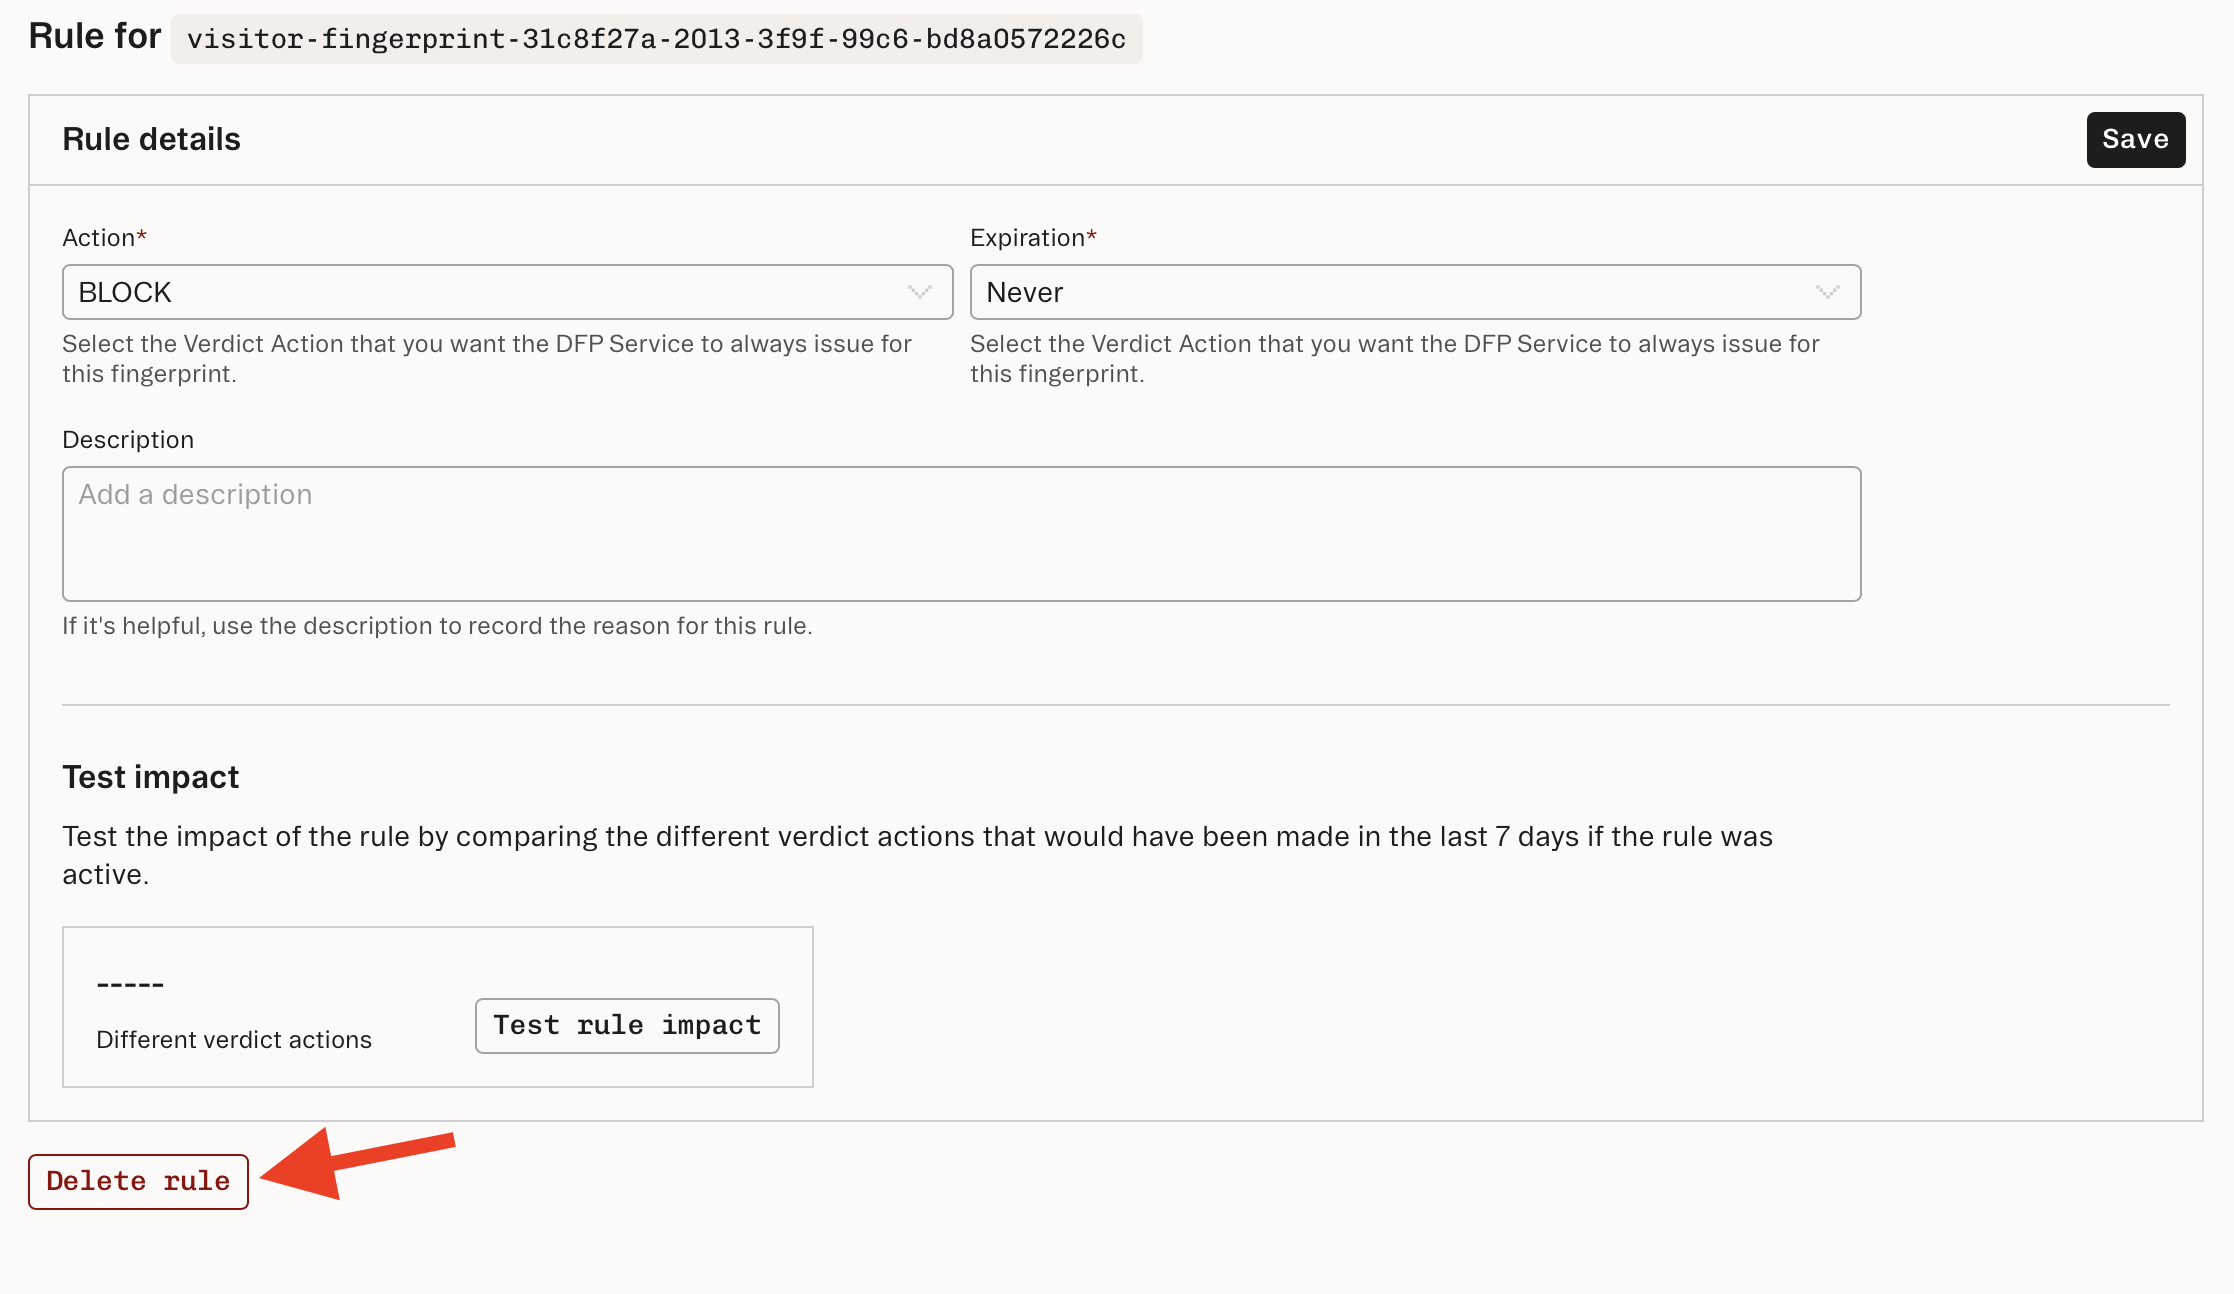
Task: Click the Description field label
Action: tap(128, 439)
